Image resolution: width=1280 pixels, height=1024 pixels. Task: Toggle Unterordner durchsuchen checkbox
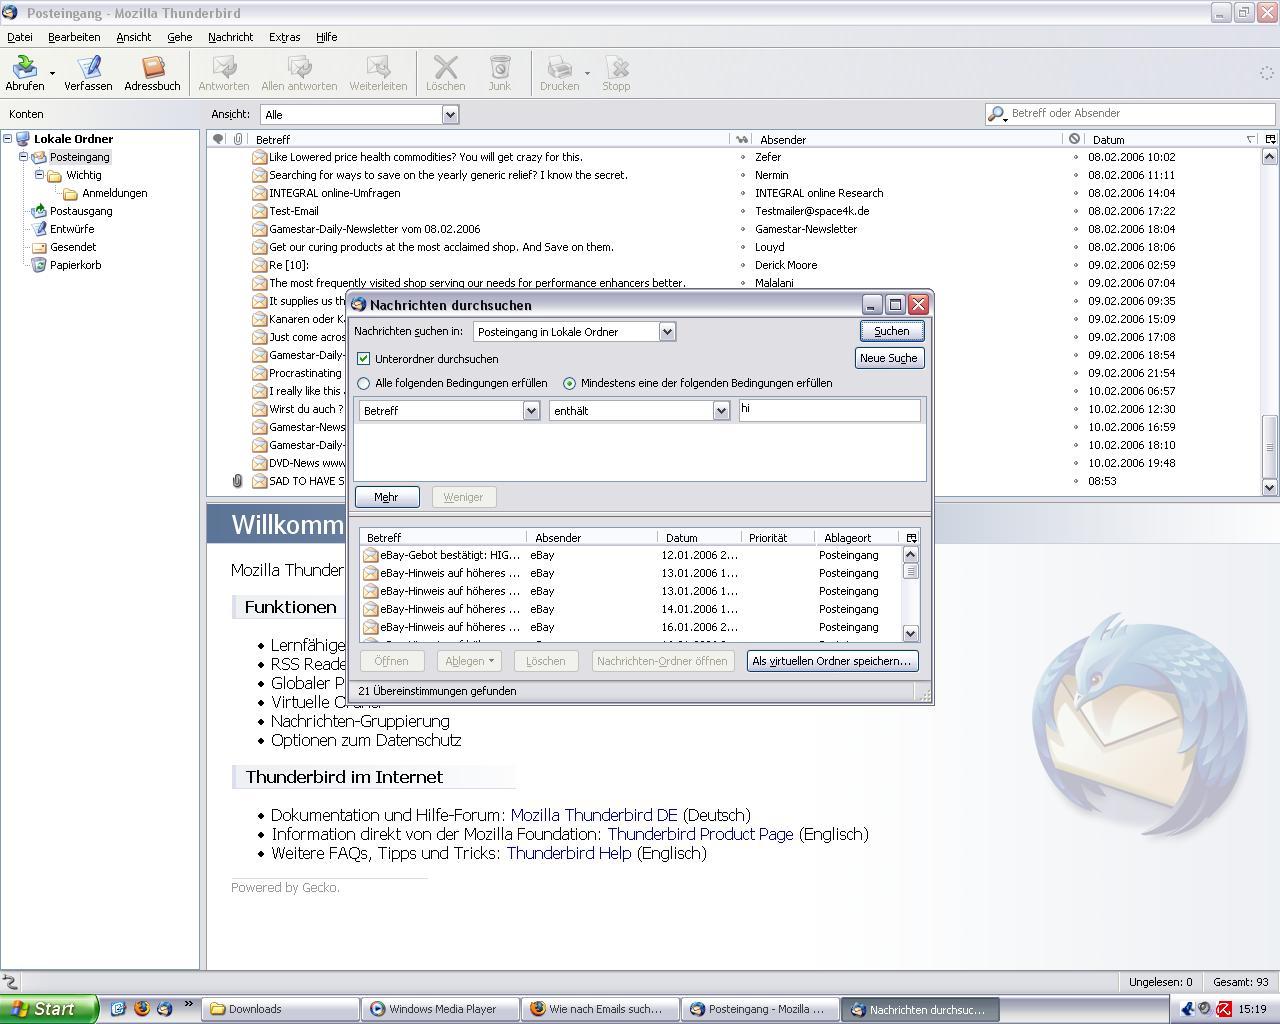(x=364, y=358)
